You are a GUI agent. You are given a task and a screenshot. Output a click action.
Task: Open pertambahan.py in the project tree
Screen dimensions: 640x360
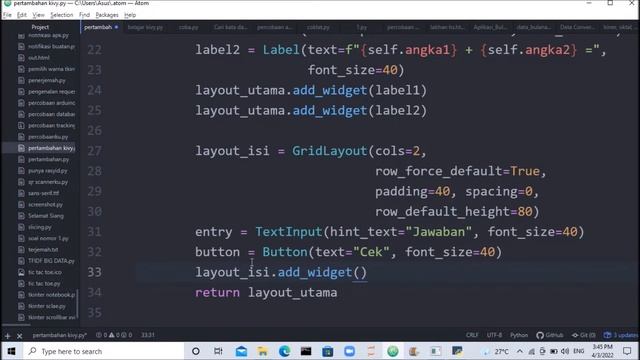[x=49, y=160]
